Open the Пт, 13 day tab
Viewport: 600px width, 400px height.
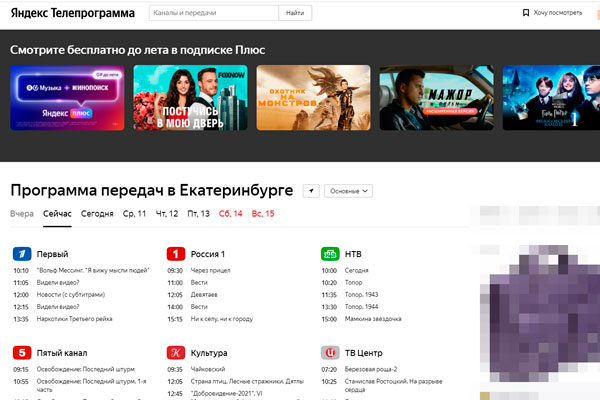pyautogui.click(x=199, y=214)
